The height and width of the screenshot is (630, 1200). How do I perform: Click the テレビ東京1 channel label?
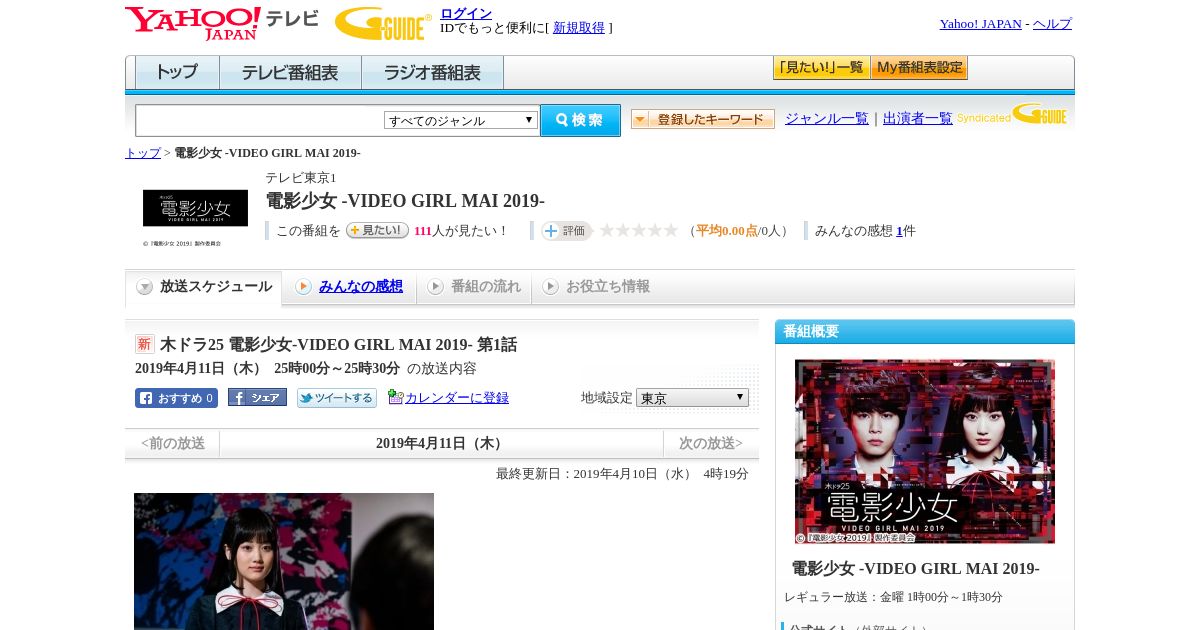[301, 178]
